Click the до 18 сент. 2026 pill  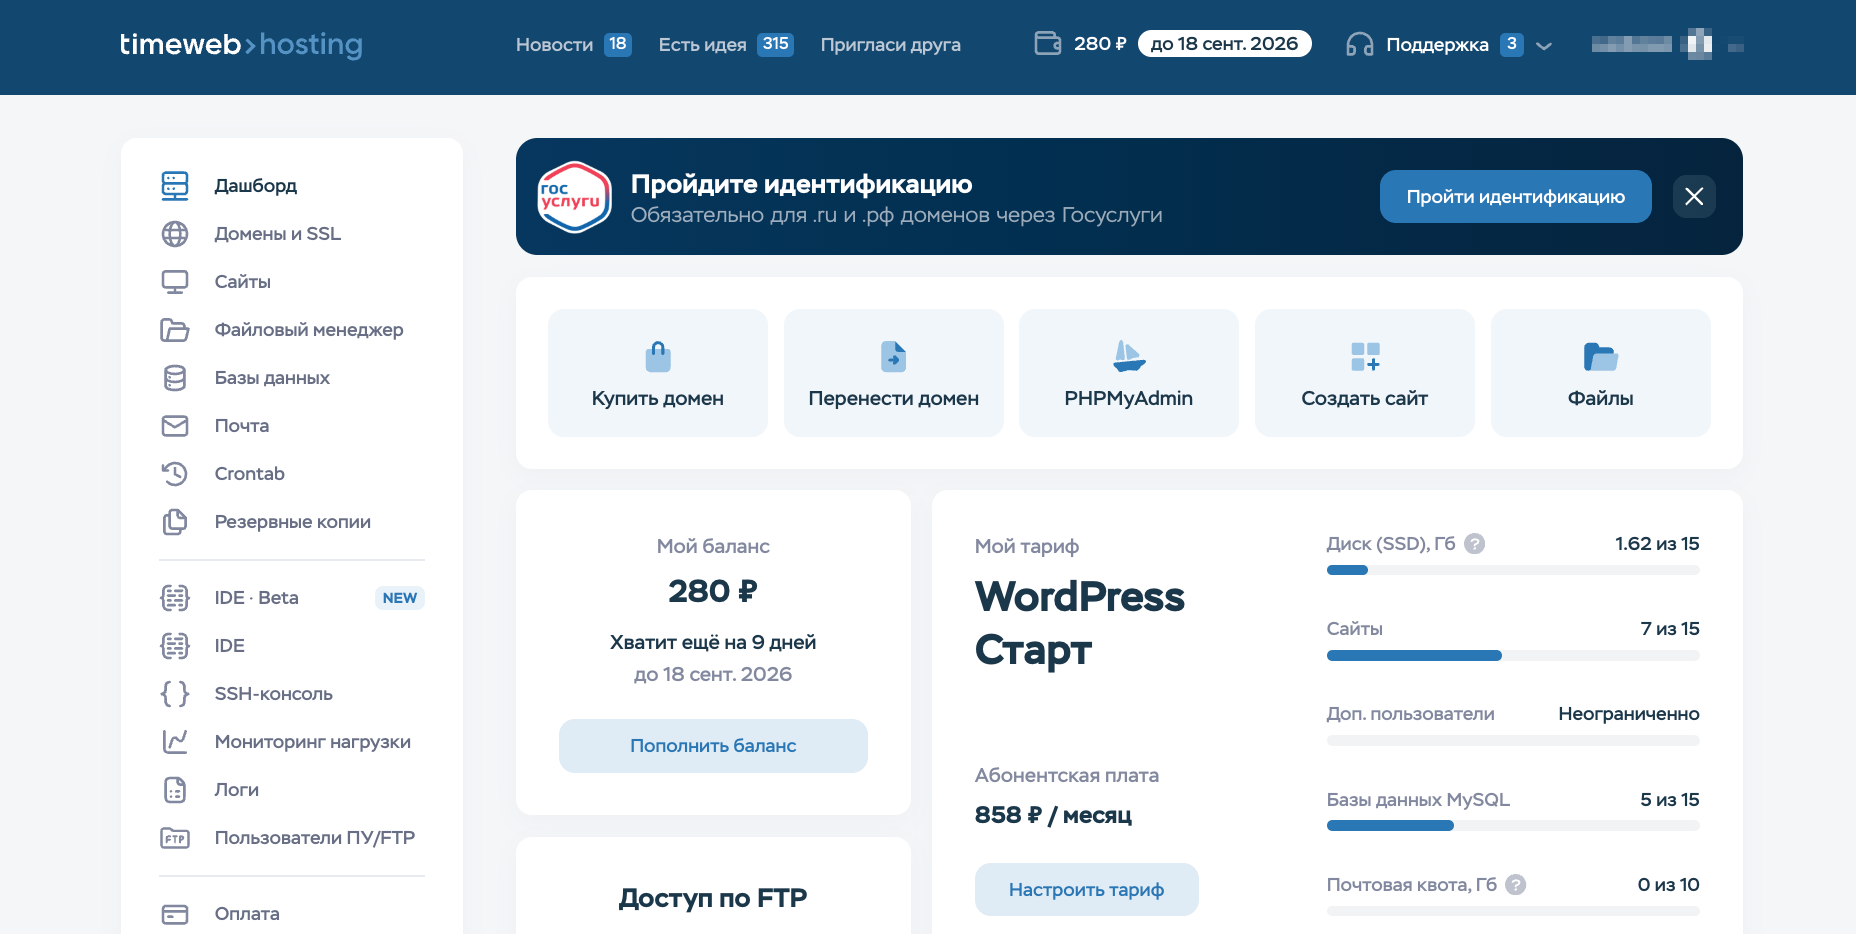pos(1224,43)
